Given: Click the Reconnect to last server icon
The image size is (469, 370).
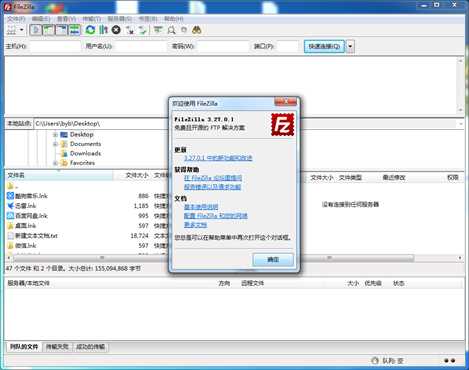Looking at the screenshot, I should coord(143,30).
